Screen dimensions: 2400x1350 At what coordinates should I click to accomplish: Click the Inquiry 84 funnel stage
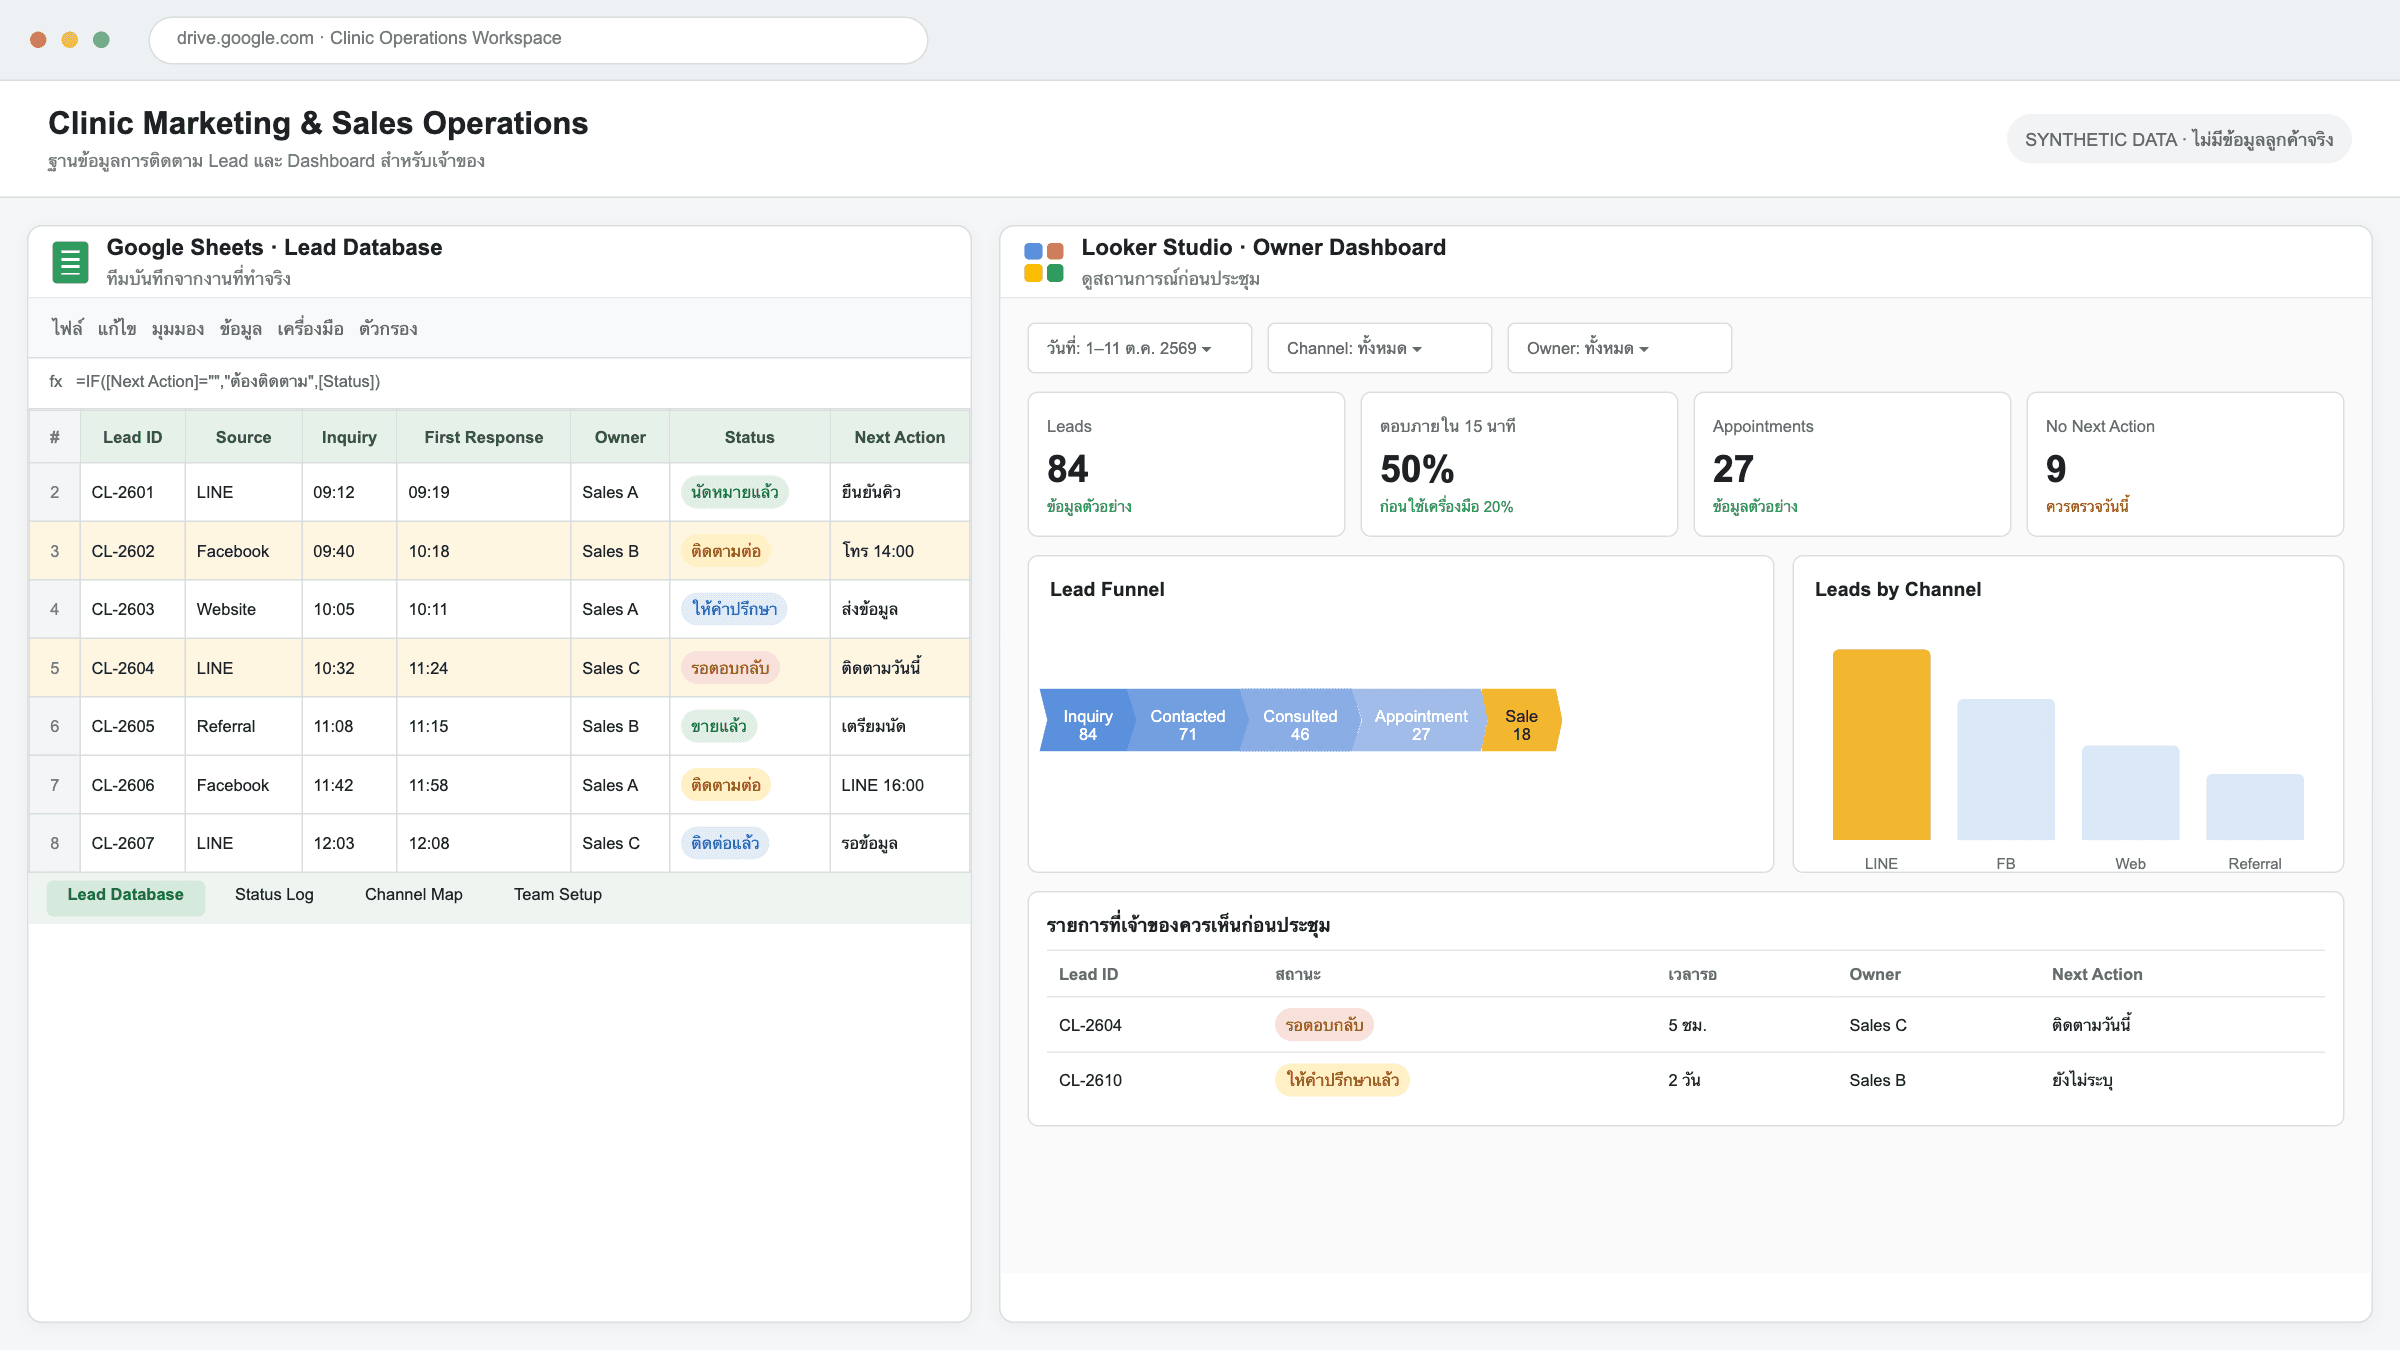click(x=1087, y=720)
